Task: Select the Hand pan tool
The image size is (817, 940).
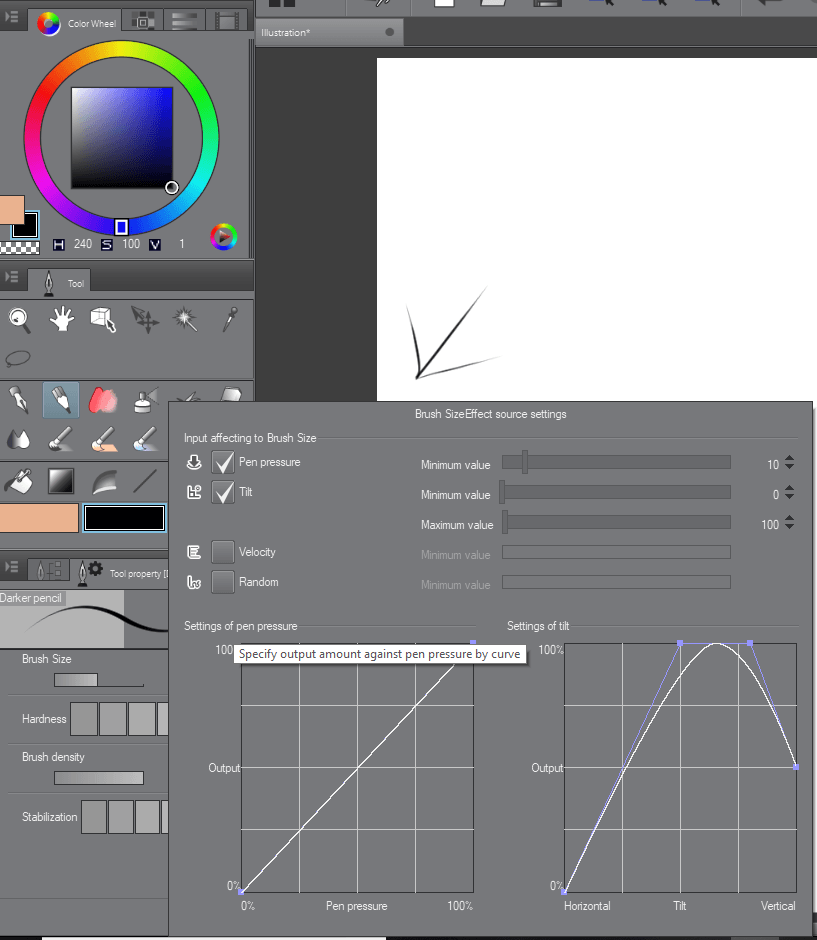Action: (x=60, y=320)
